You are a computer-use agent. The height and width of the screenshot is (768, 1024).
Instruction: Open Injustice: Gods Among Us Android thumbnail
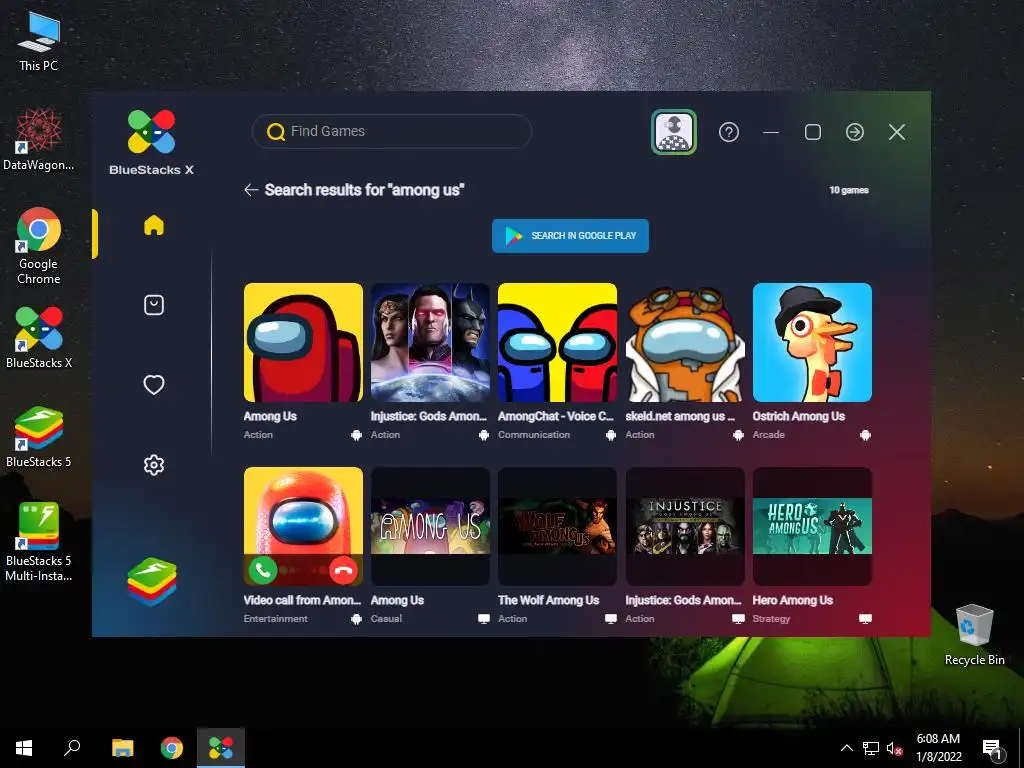pyautogui.click(x=430, y=342)
